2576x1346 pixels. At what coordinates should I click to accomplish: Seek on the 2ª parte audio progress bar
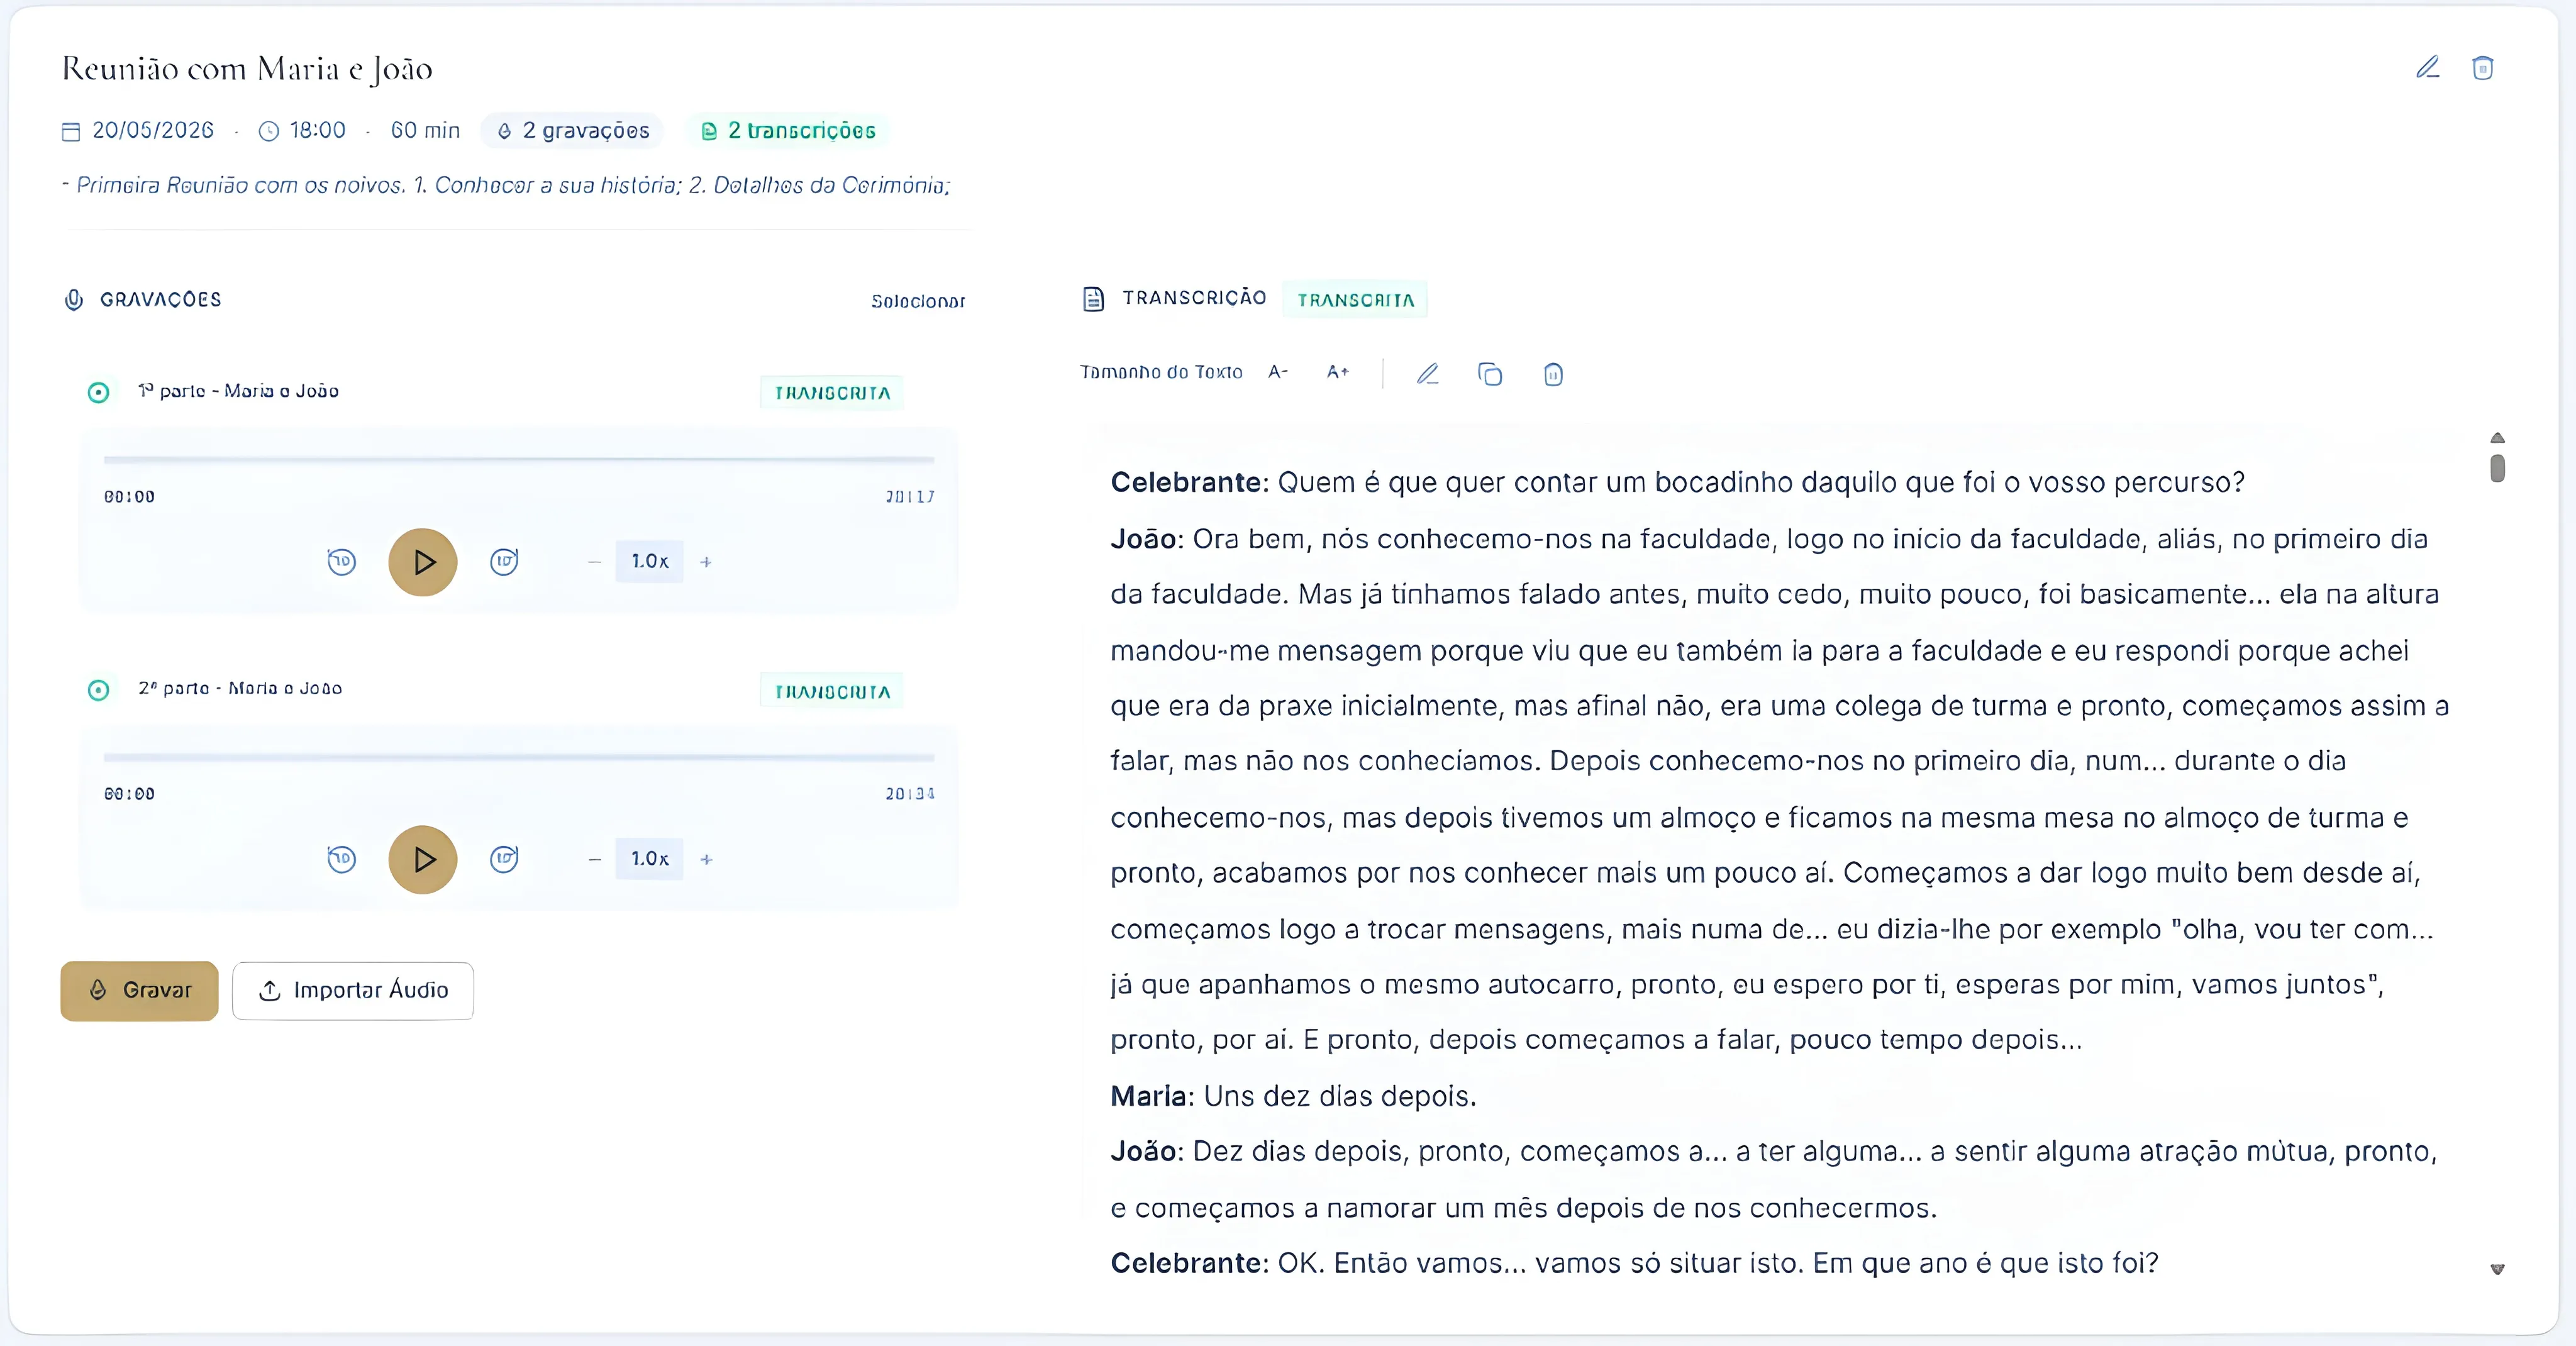pyautogui.click(x=519, y=758)
